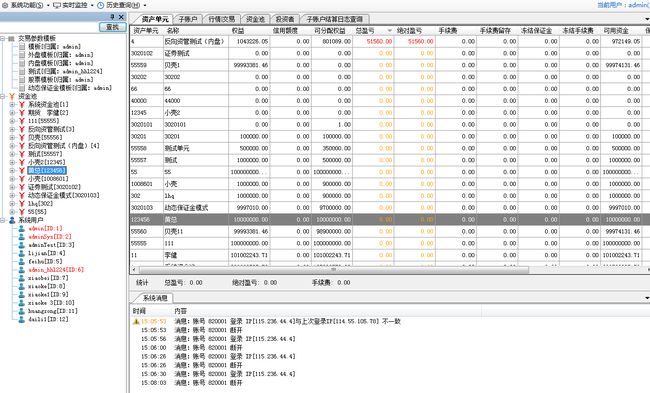Click the yuan icon of 测试[55557]
This screenshot has height=393, width=650.
[22, 154]
